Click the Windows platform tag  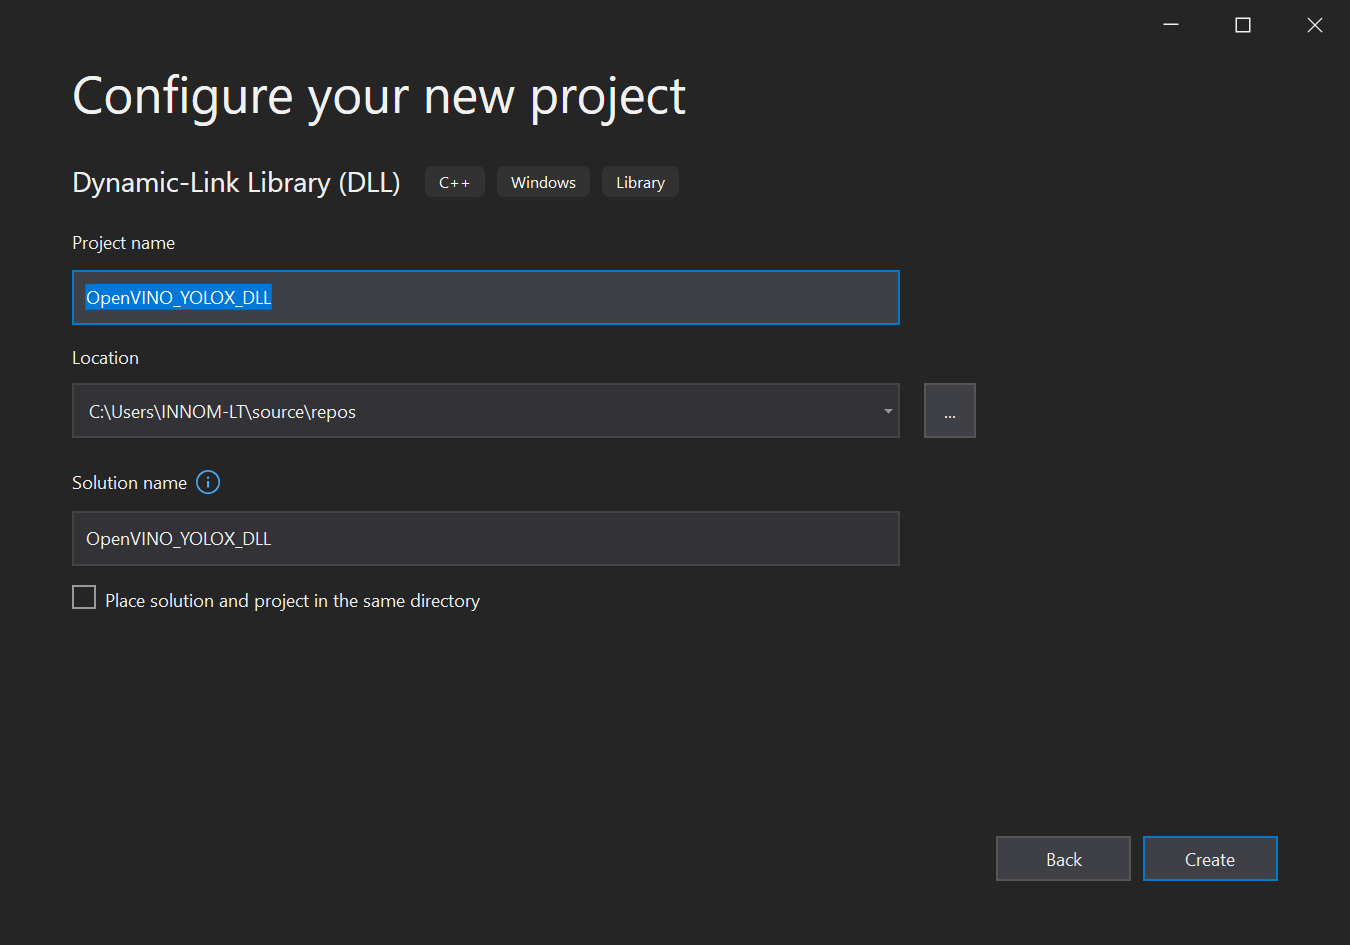pos(543,182)
